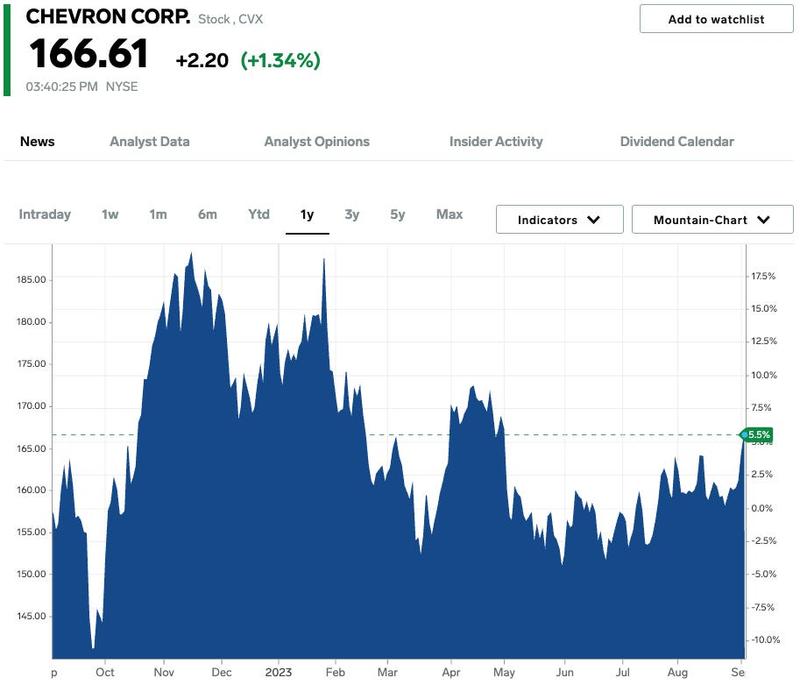Click the 0.0% percent axis label
Screen dimensions: 800x683
click(x=762, y=508)
